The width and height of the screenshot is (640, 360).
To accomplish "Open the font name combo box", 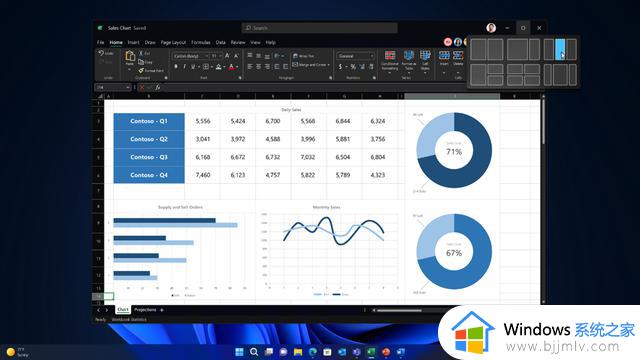I will 191,56.
